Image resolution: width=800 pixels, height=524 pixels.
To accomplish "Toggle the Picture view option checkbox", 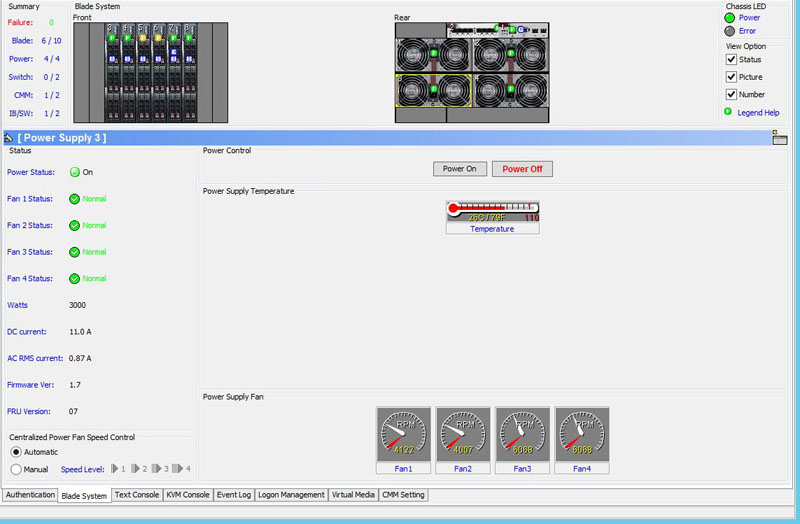I will point(731,77).
